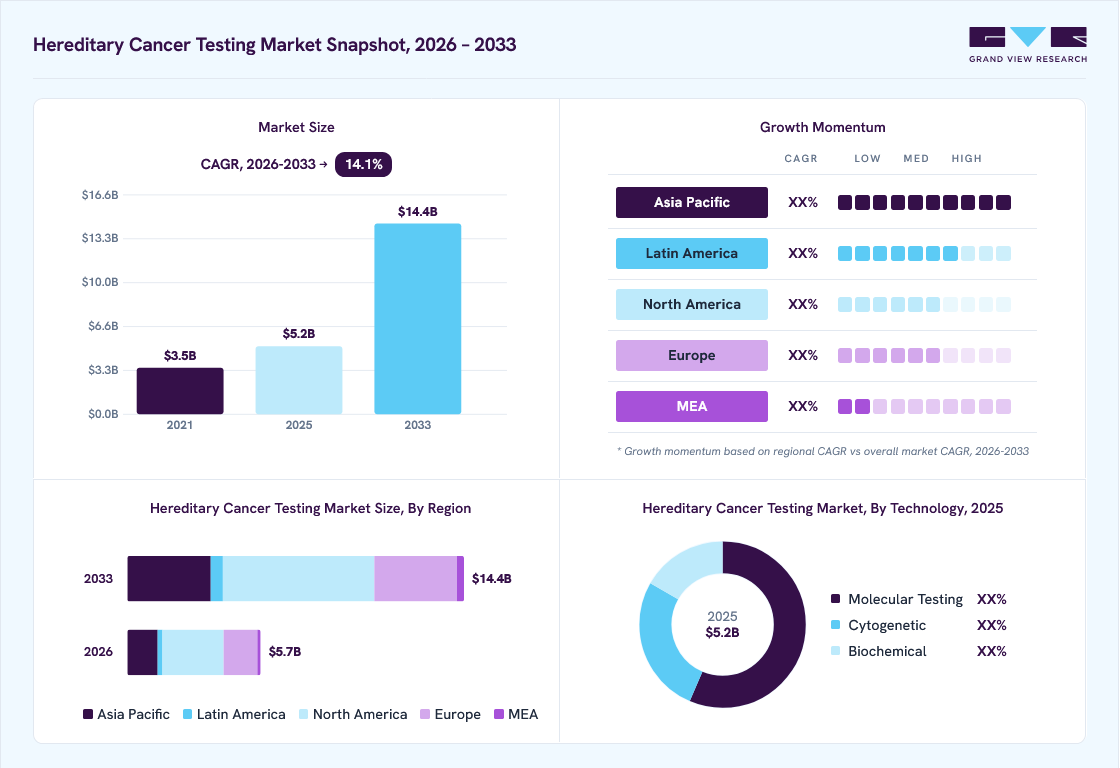Click the Europe segment in 2026 bar
This screenshot has width=1120, height=768.
coord(241,652)
